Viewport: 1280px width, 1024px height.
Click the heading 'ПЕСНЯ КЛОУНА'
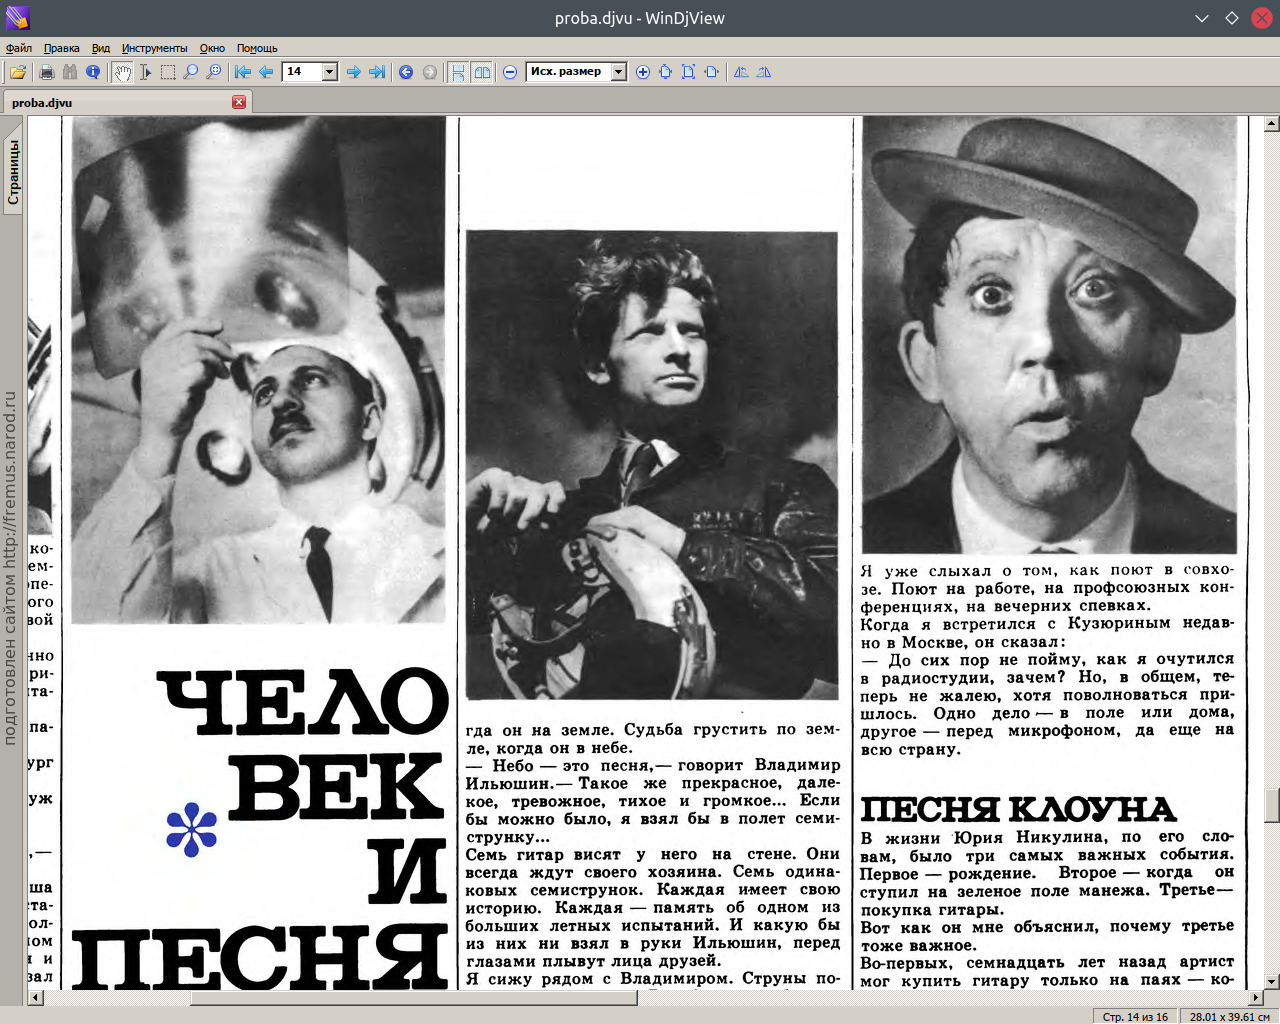(1018, 809)
